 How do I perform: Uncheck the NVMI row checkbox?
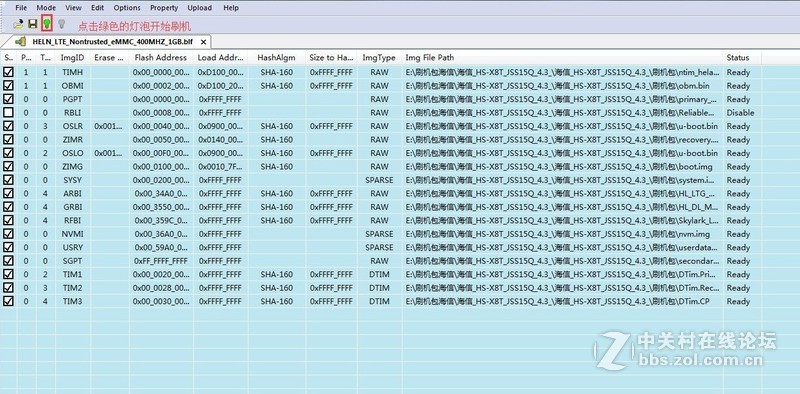(8, 234)
